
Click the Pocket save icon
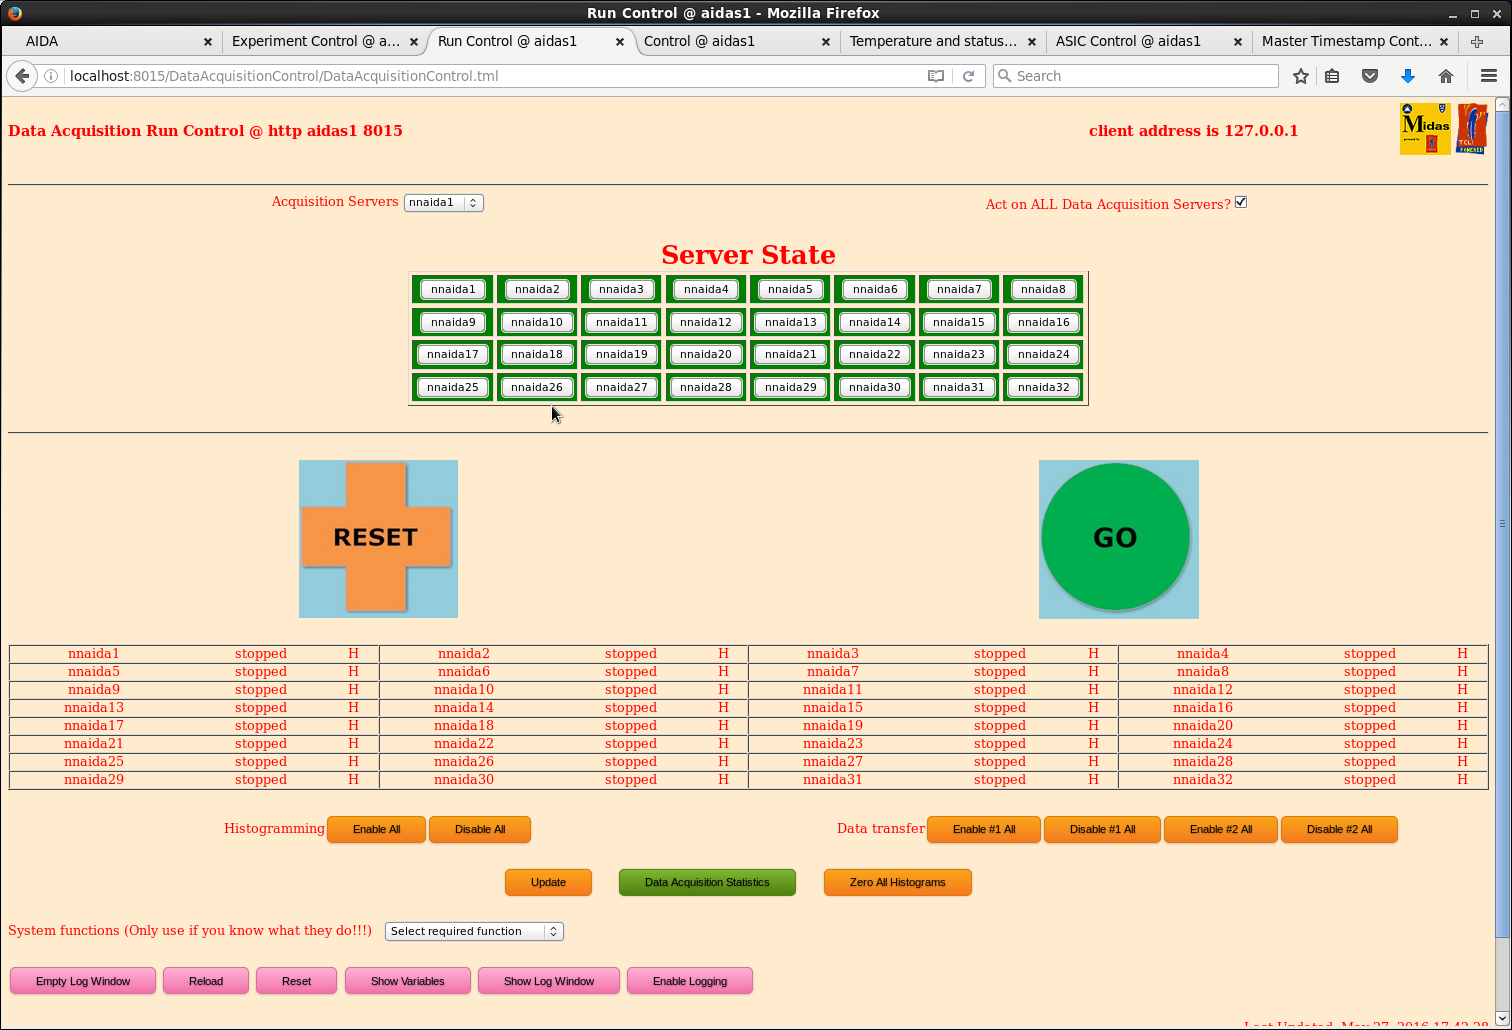coord(1370,76)
